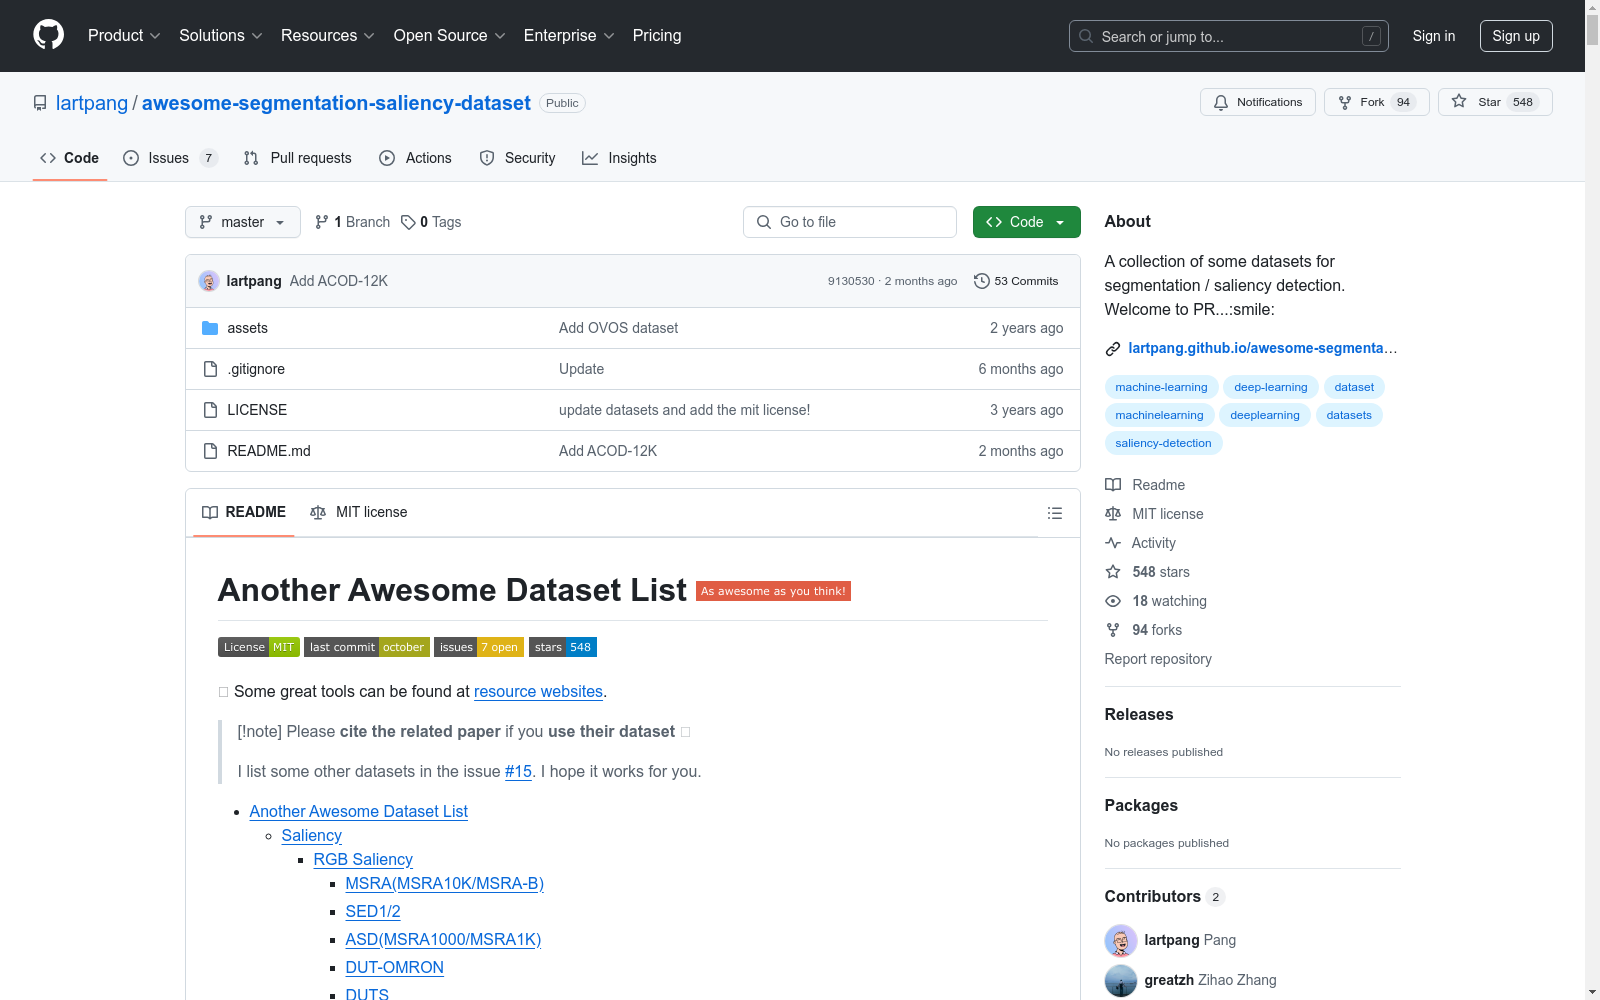Viewport: 1600px width, 1000px height.
Task: Open the Activity link in About sidebar
Action: coord(1140,543)
